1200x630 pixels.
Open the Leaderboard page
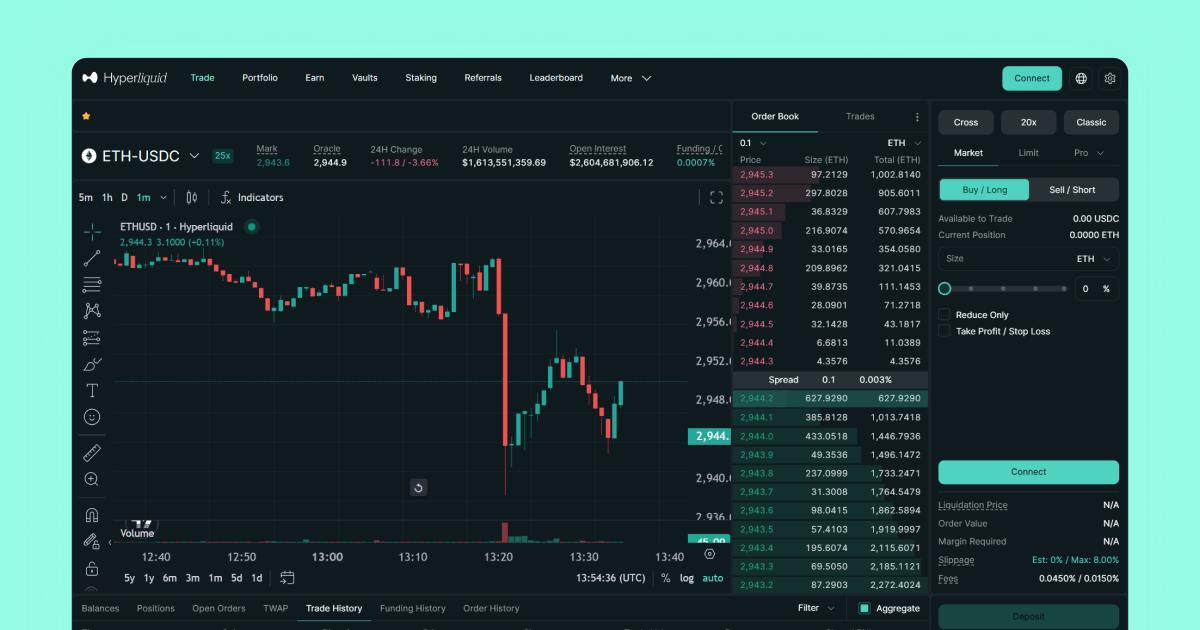coord(556,78)
